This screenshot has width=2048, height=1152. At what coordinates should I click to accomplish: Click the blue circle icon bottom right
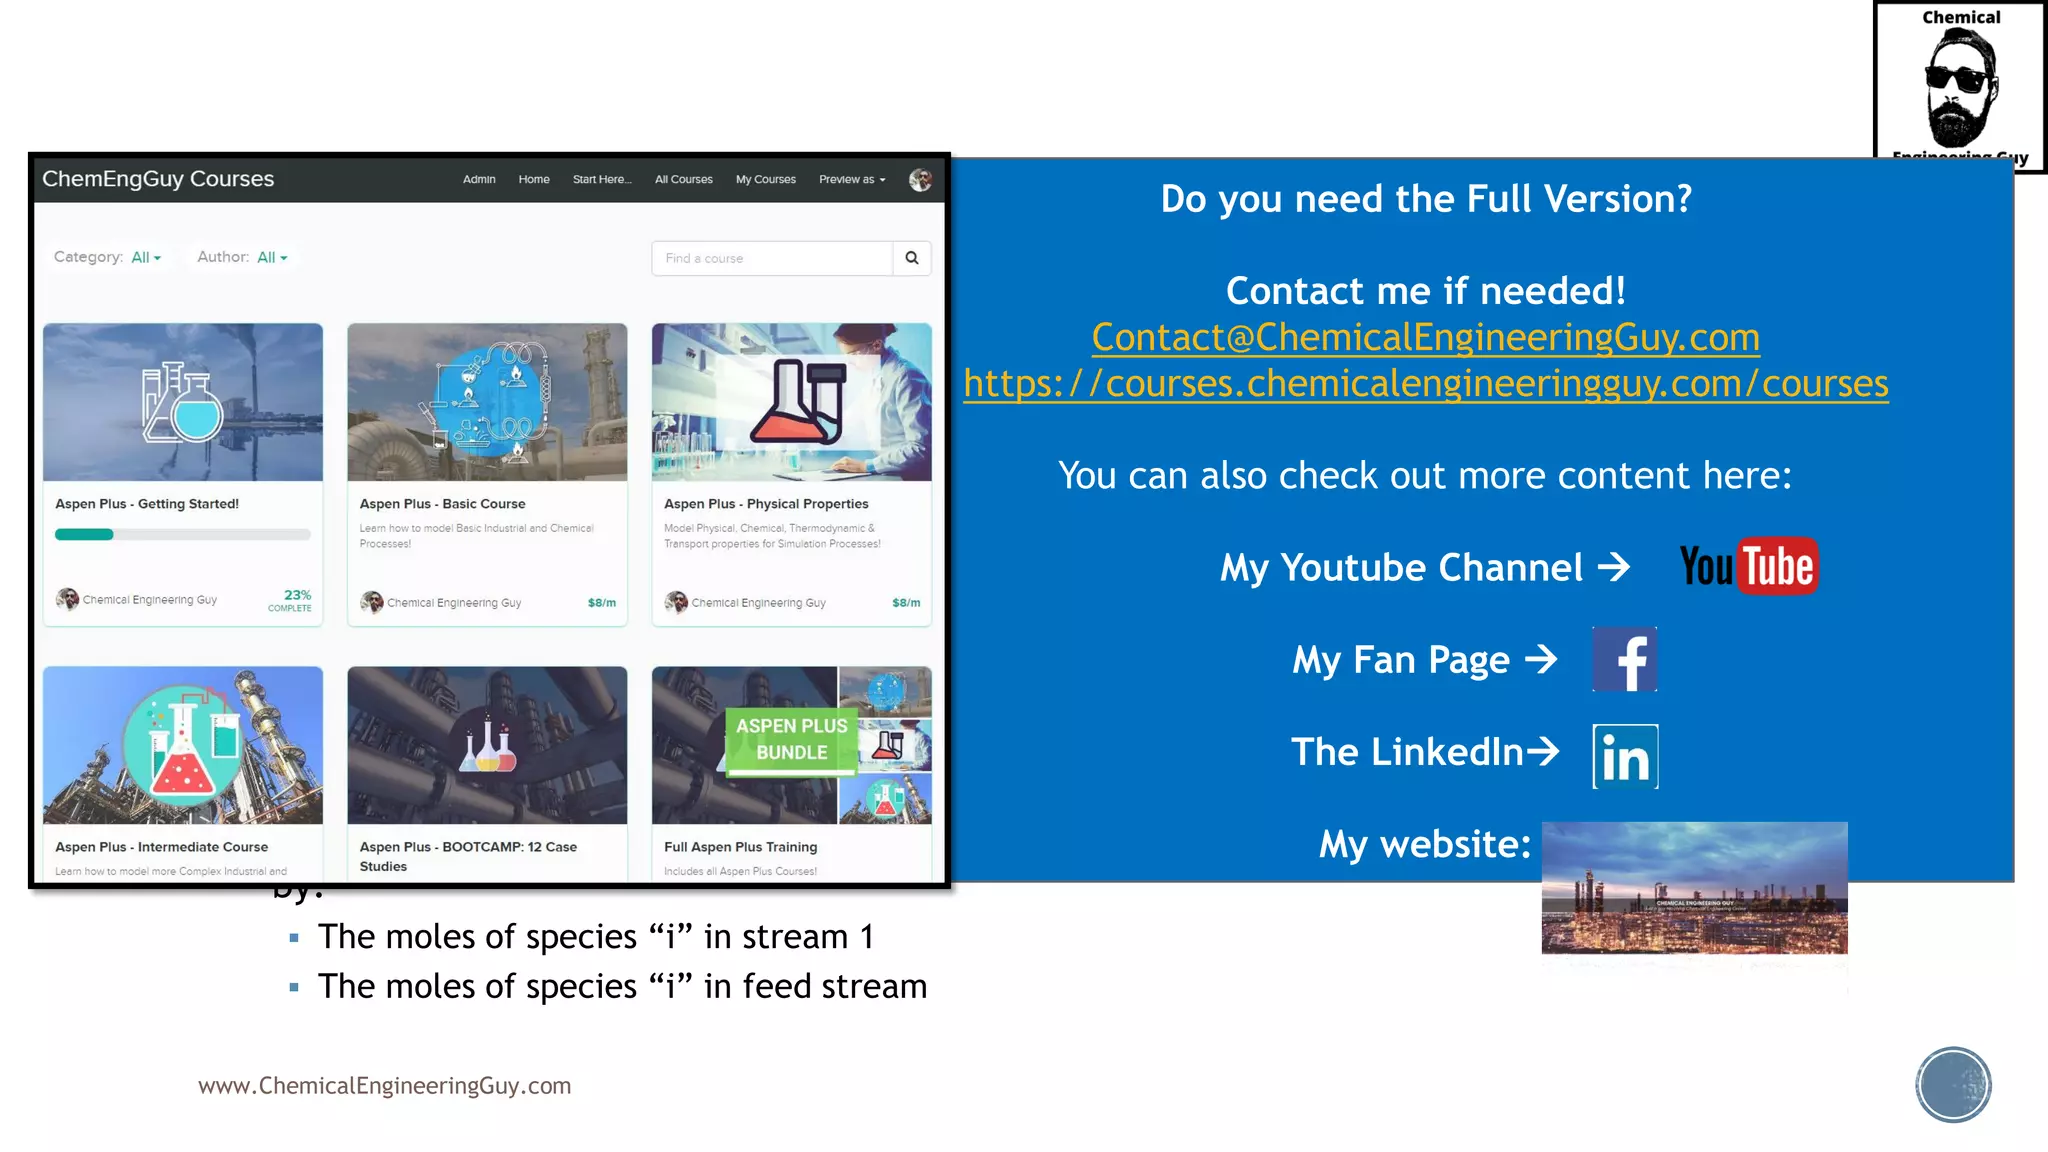(1953, 1085)
